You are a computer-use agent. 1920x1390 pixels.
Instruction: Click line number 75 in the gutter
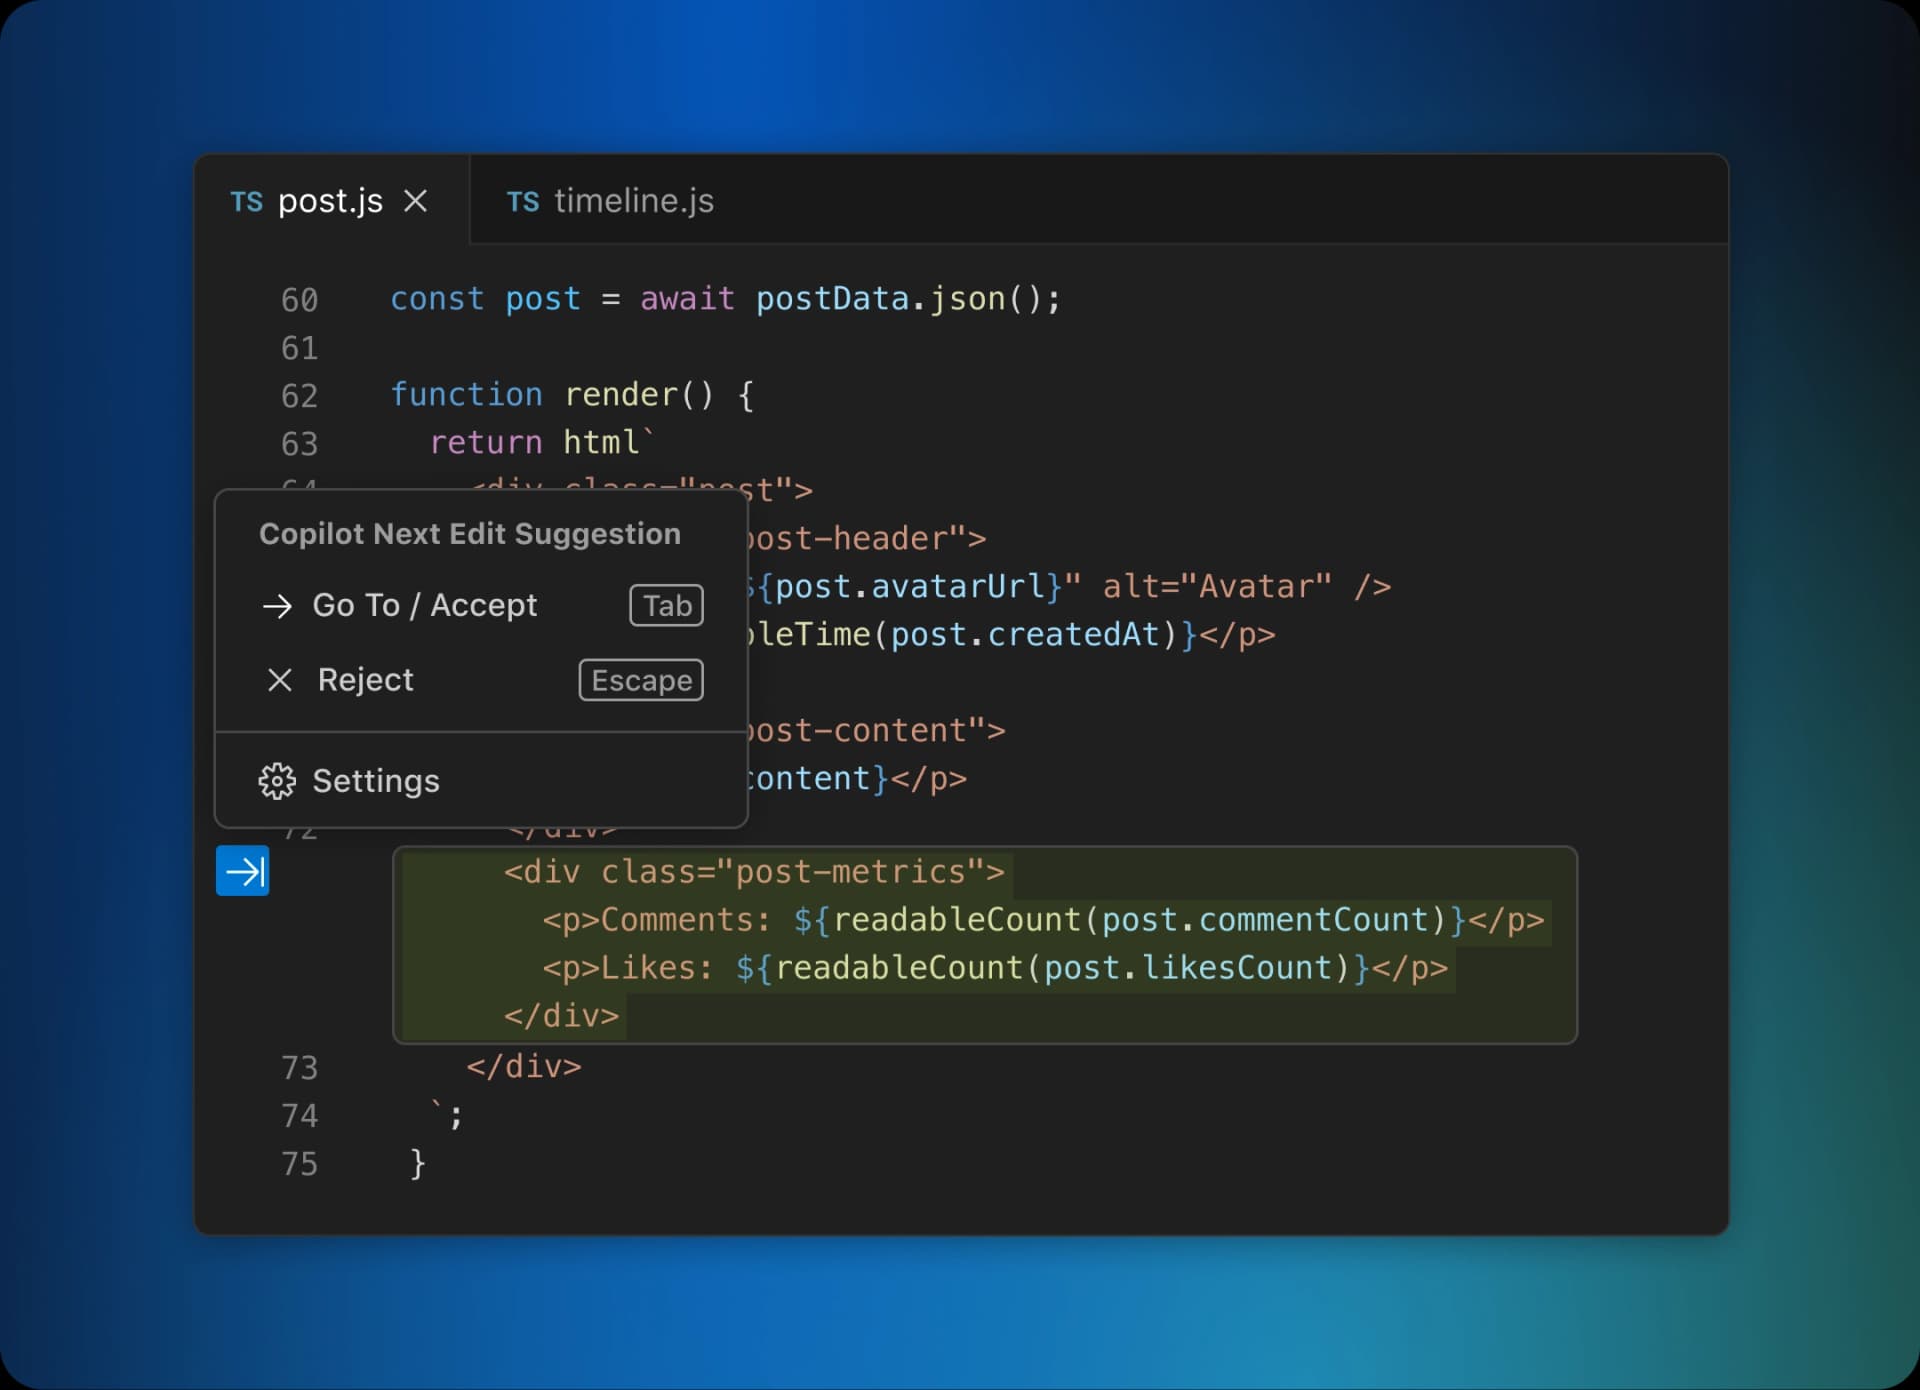(x=299, y=1163)
